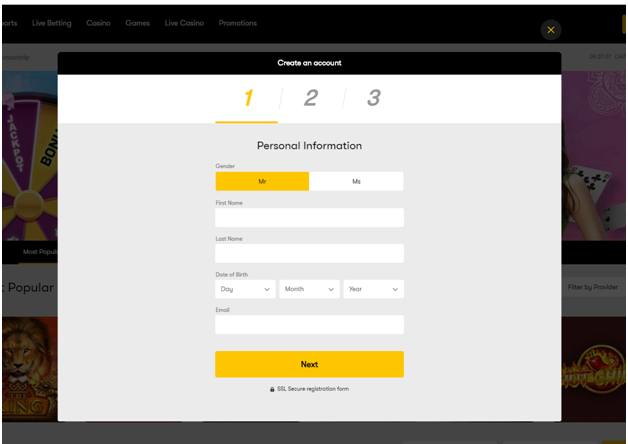628x444 pixels.
Task: Go to step 1 of registration
Action: (247, 98)
